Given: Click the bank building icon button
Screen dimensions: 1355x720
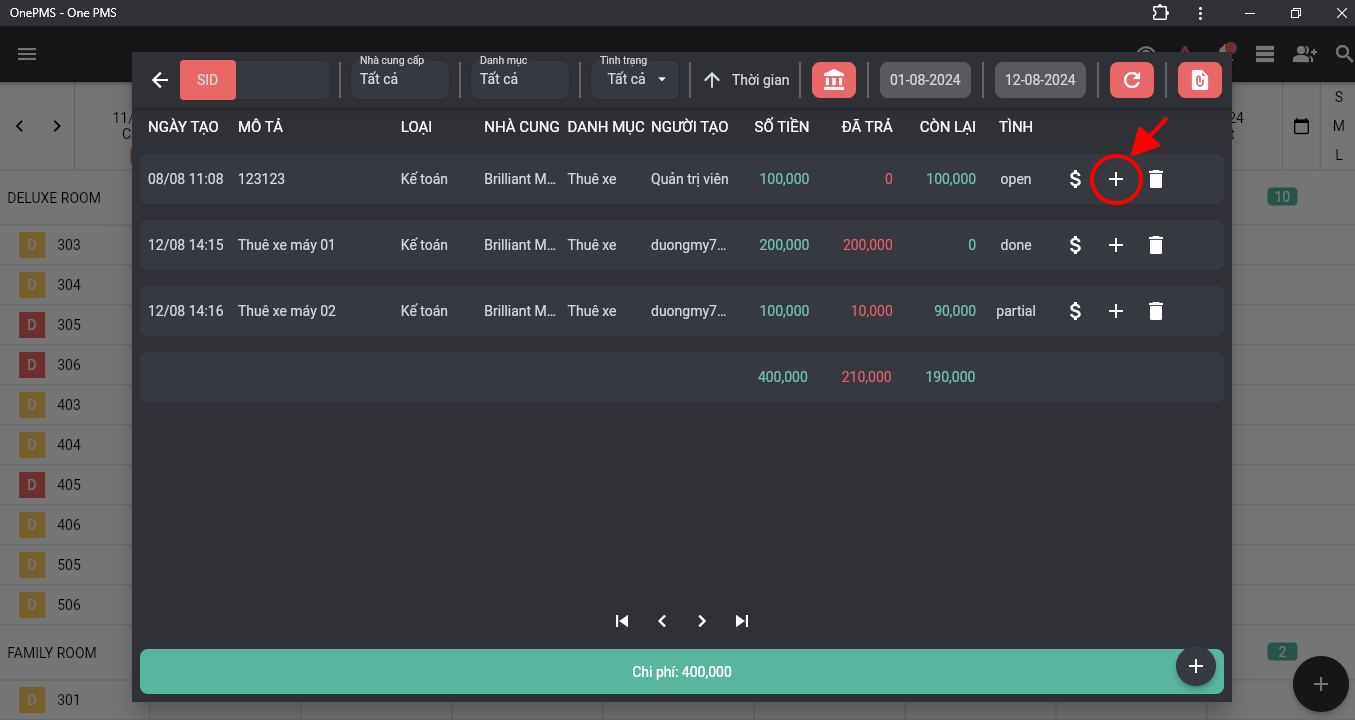Looking at the screenshot, I should coord(834,80).
